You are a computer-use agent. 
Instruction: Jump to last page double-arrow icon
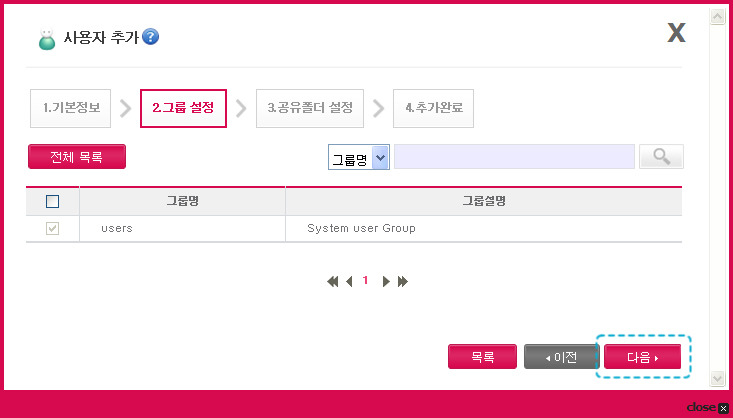[x=402, y=281]
